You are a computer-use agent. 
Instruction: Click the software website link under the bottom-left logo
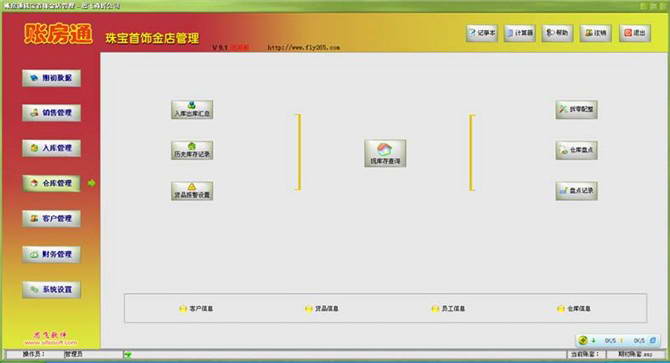[50, 343]
